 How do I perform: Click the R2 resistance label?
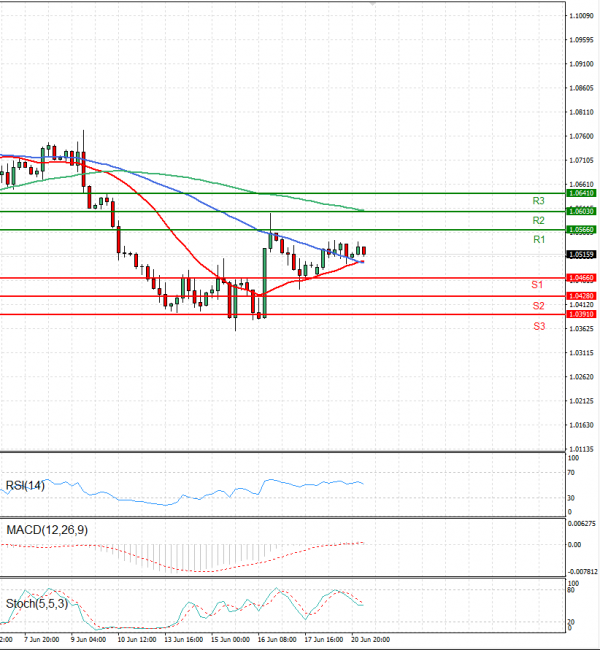[x=538, y=221]
